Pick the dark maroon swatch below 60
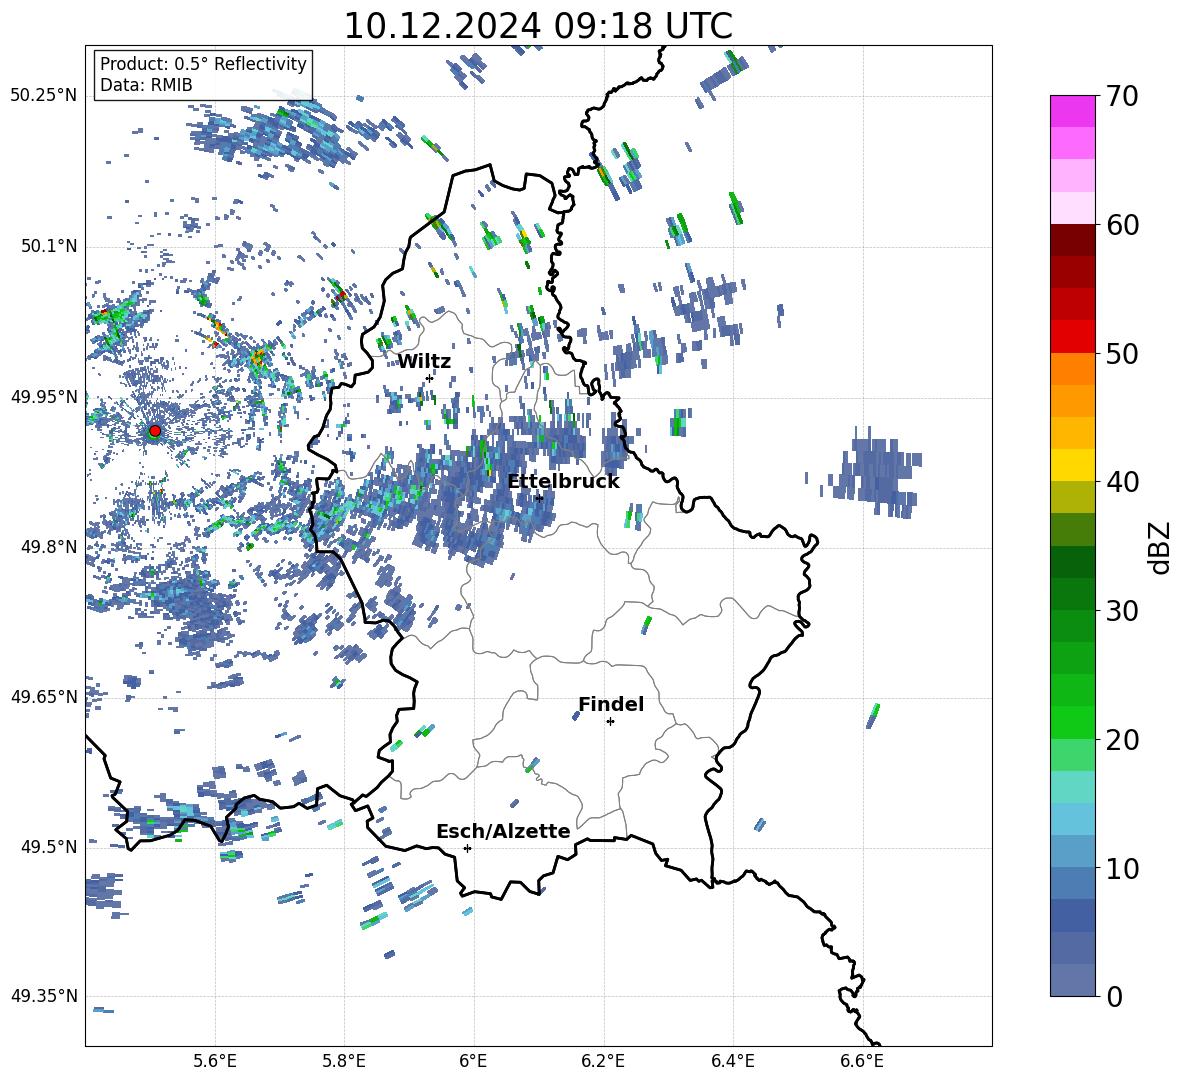This screenshot has height=1081, width=1184. pos(1073,240)
